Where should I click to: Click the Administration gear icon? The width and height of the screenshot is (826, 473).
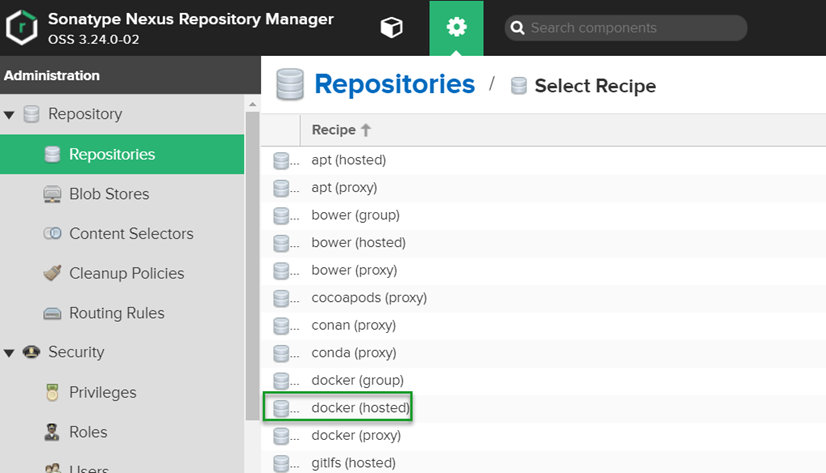coord(456,28)
